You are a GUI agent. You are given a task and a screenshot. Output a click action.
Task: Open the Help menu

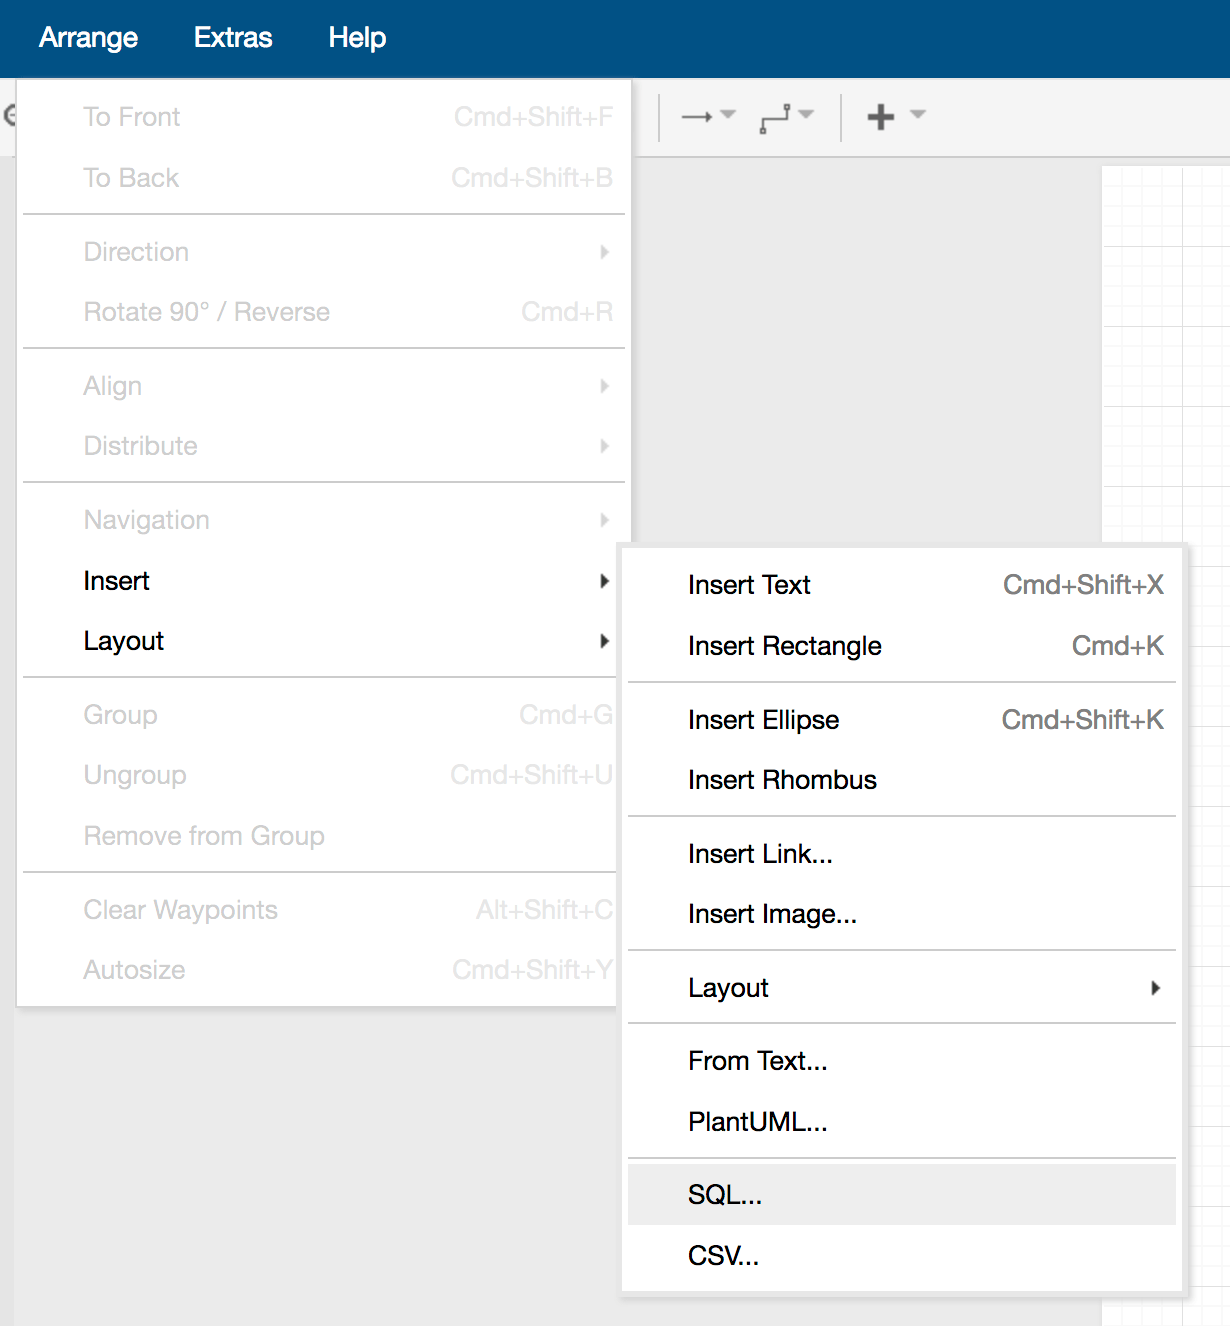[x=356, y=38]
